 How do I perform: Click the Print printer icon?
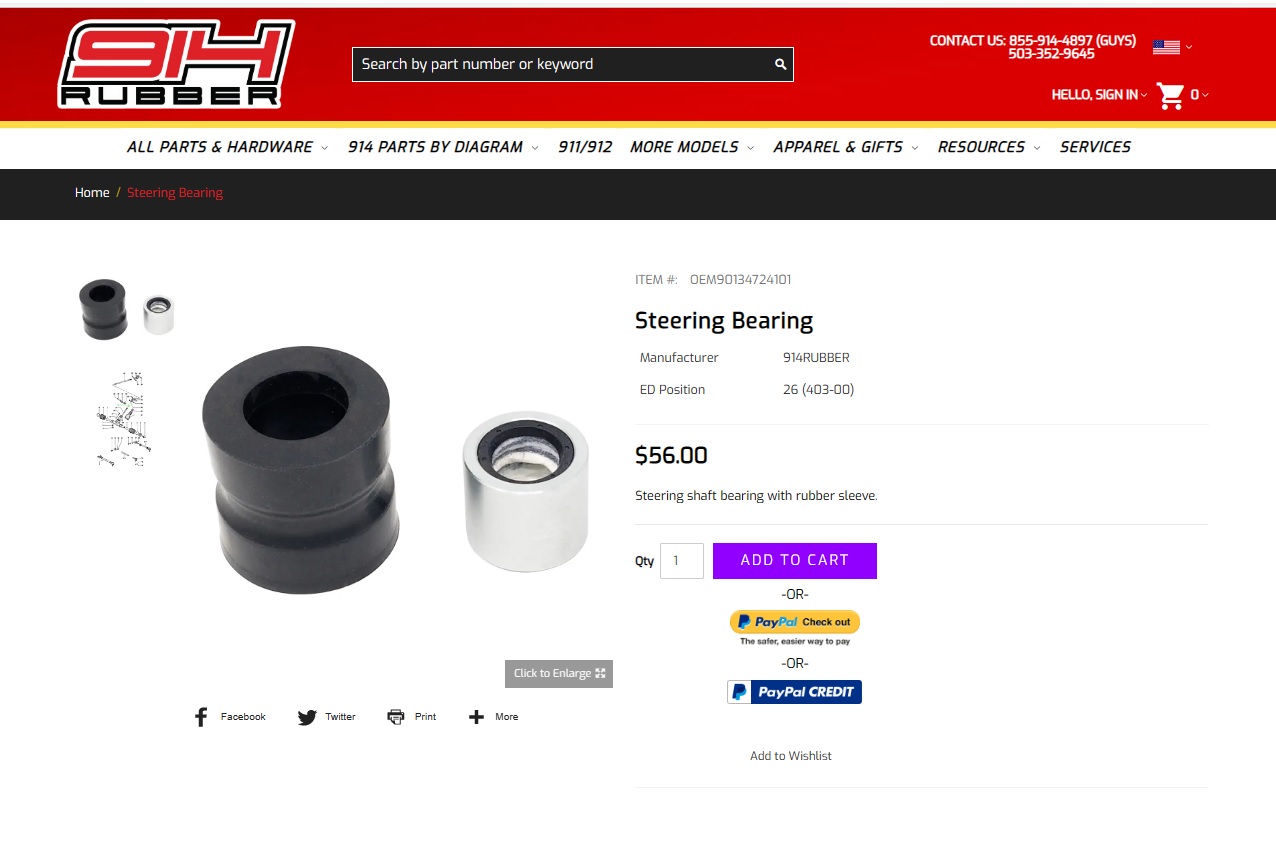click(x=396, y=717)
